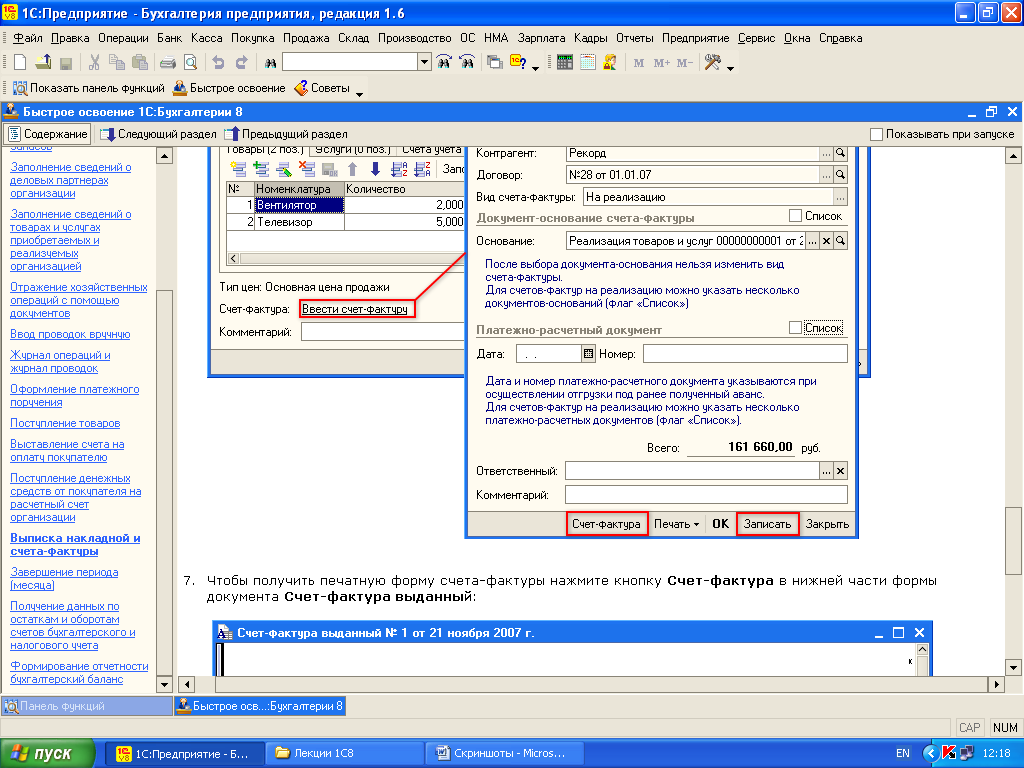1024x768 pixels.
Task: Open the Calculator icon in the toolbar
Action: tap(564, 63)
